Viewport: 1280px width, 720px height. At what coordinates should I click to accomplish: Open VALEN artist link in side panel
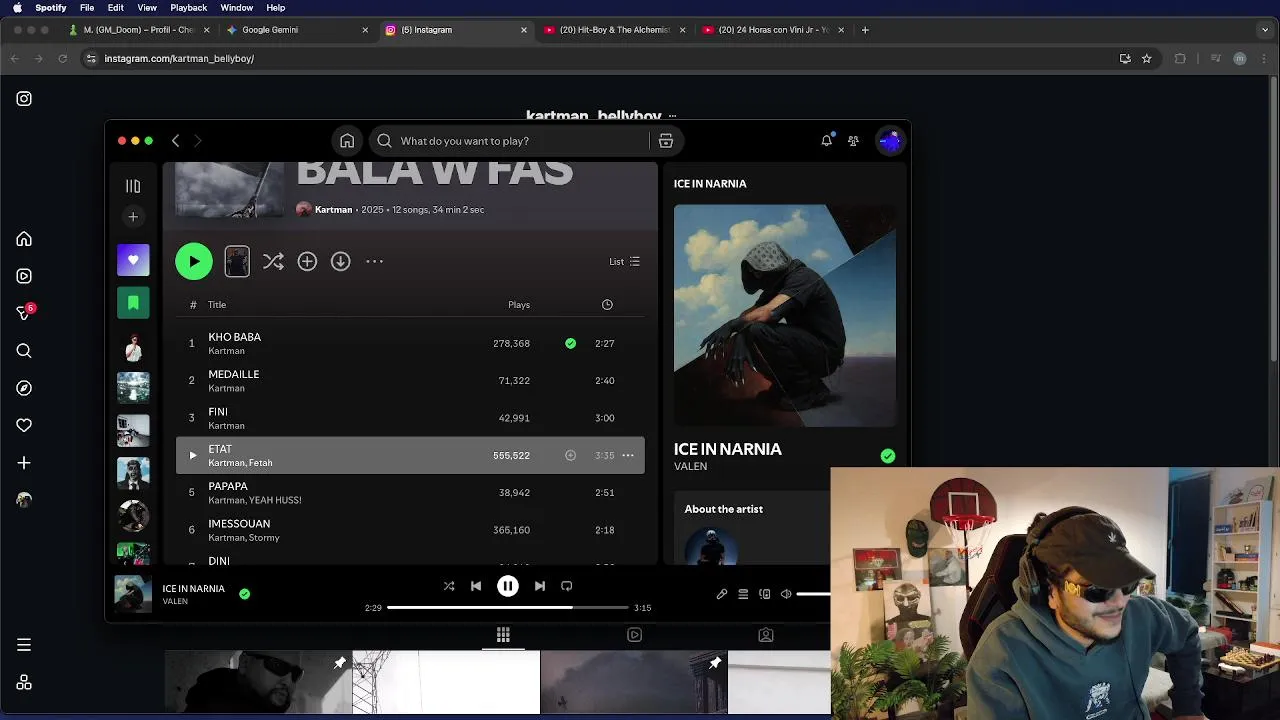point(690,466)
